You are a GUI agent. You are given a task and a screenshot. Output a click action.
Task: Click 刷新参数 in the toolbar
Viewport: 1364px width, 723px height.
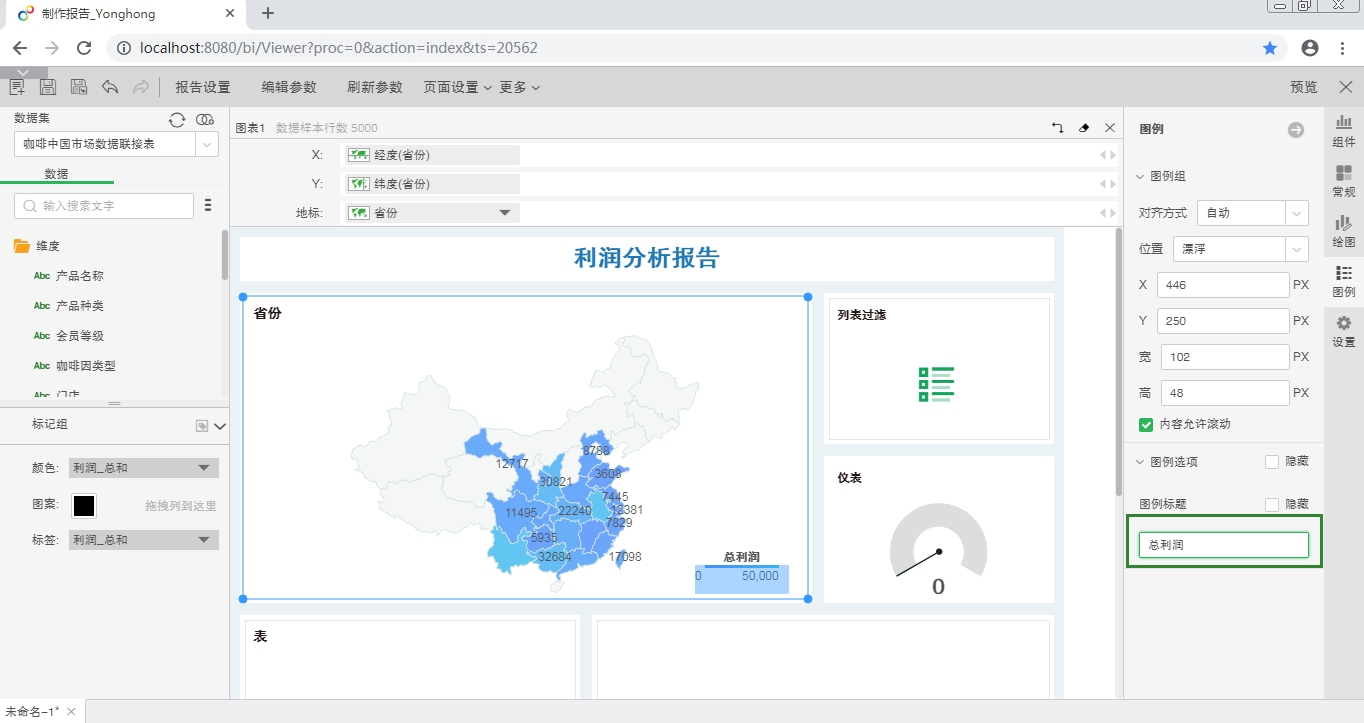373,87
